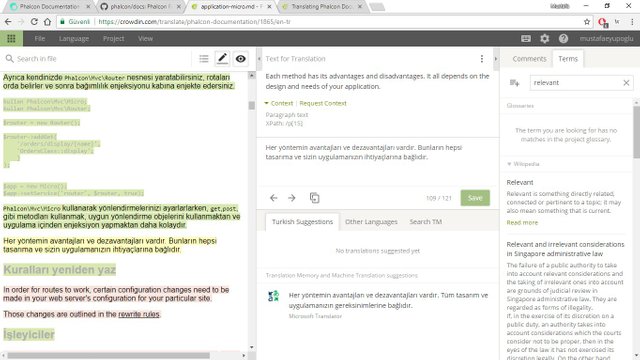Reload the browser page
Screen dimensions: 640x360
pyautogui.click(x=34, y=22)
